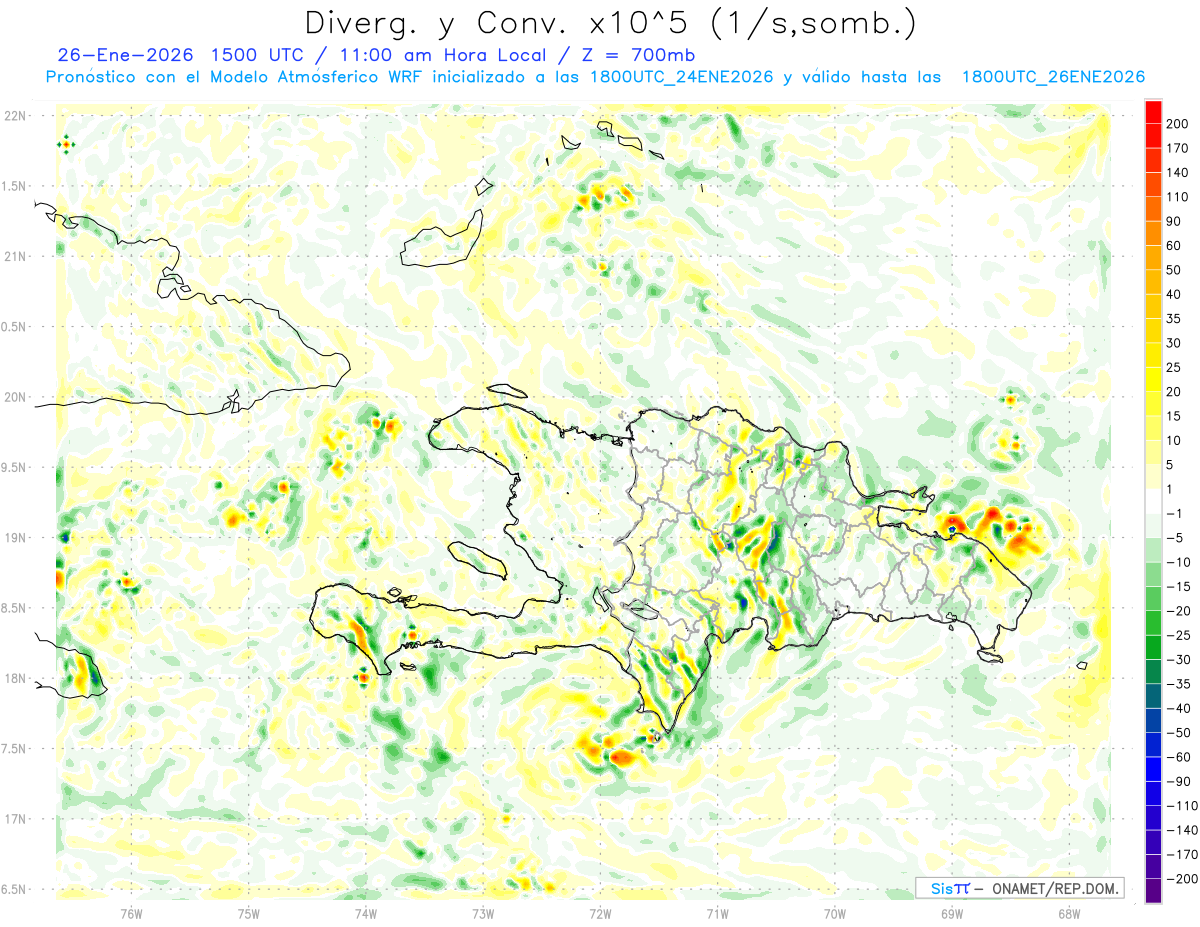
Task: Click the positive 35 legend value
Action: (x=1173, y=319)
